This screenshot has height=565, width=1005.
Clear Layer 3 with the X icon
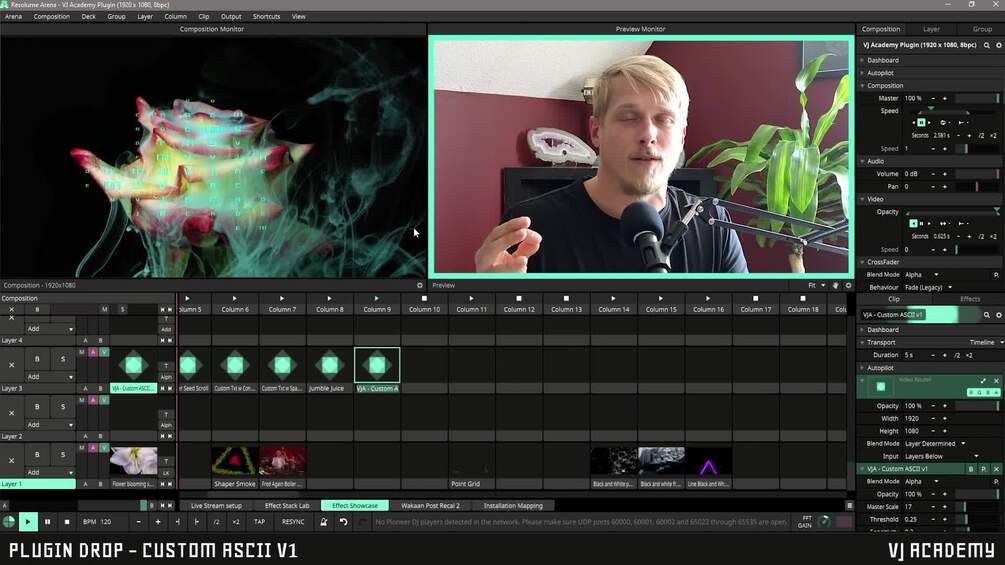[x=12, y=365]
